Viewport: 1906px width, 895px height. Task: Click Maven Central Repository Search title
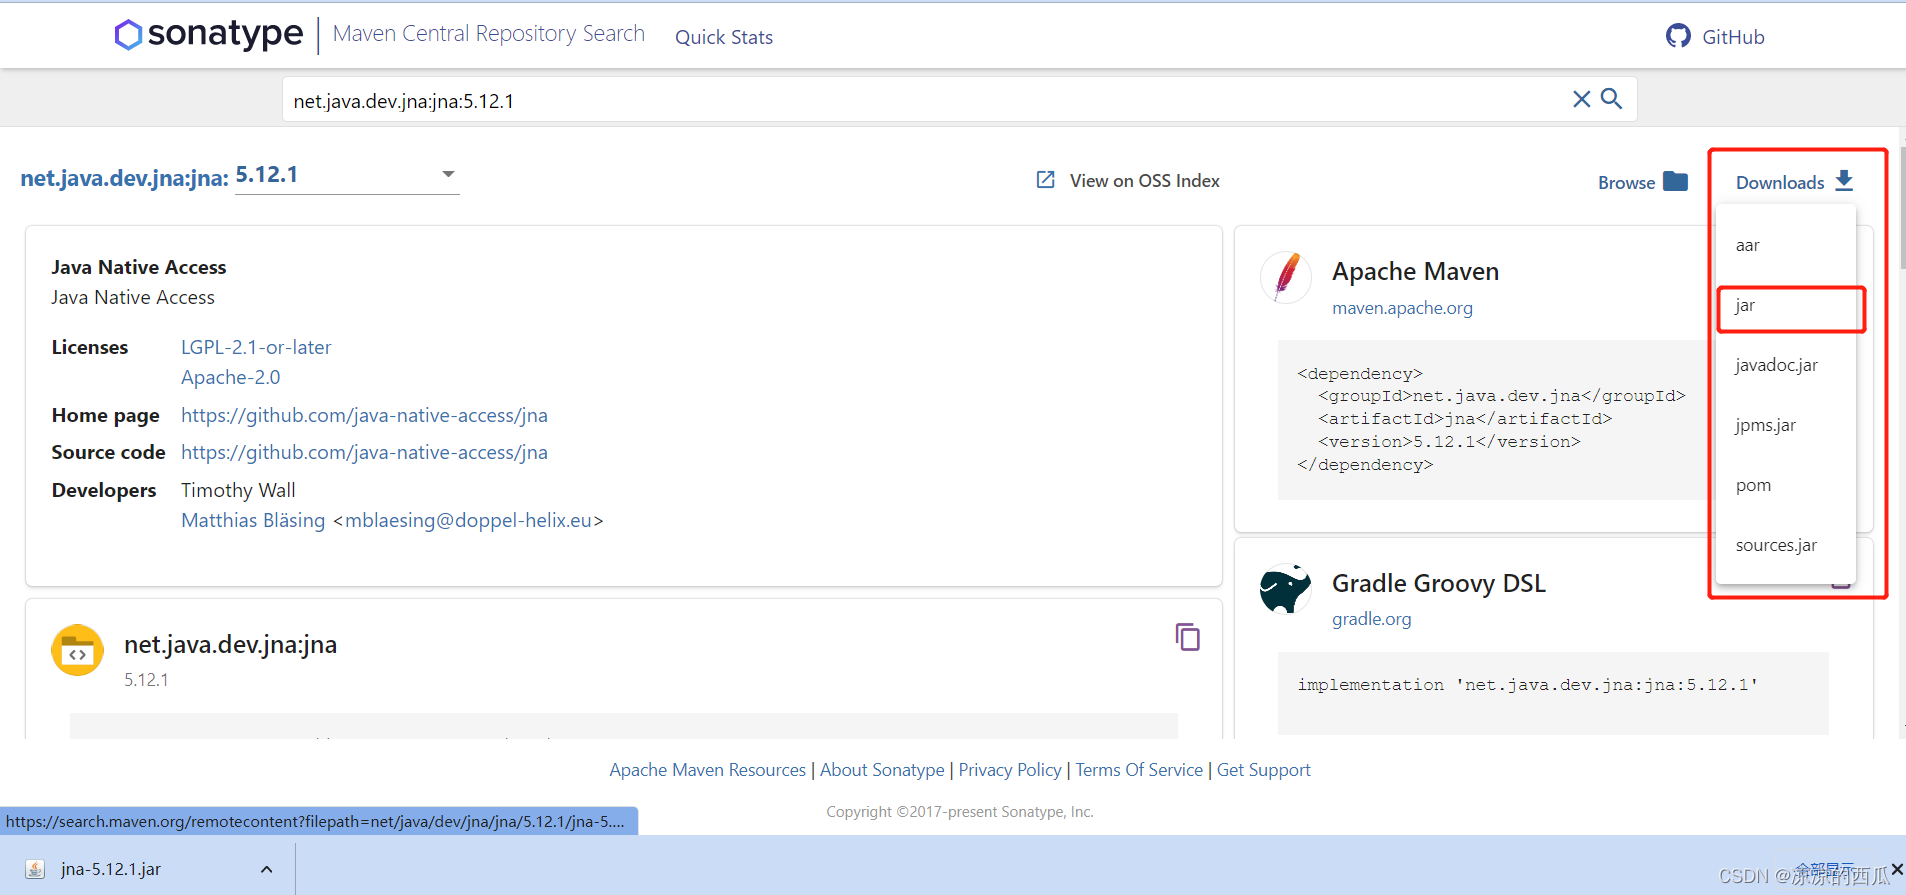coord(489,34)
